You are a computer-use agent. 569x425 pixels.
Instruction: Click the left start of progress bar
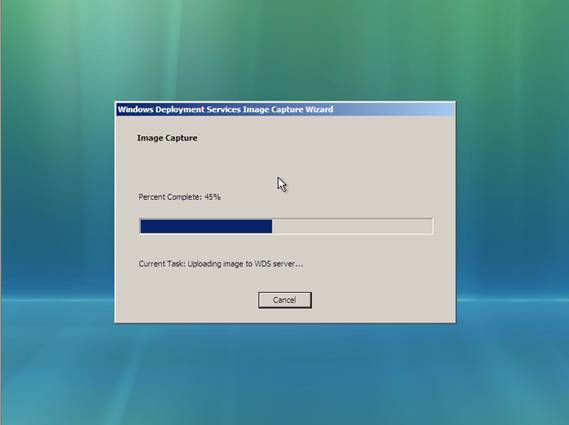[x=142, y=226]
